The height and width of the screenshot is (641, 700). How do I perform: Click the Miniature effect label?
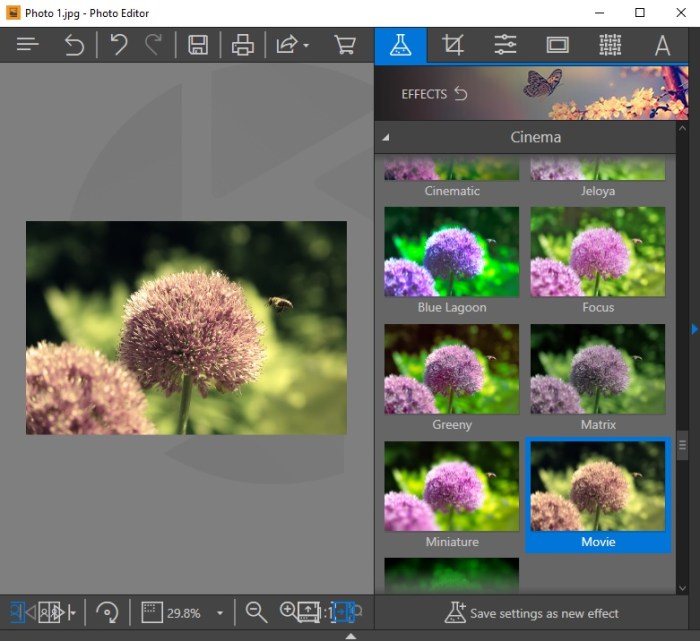tap(452, 542)
